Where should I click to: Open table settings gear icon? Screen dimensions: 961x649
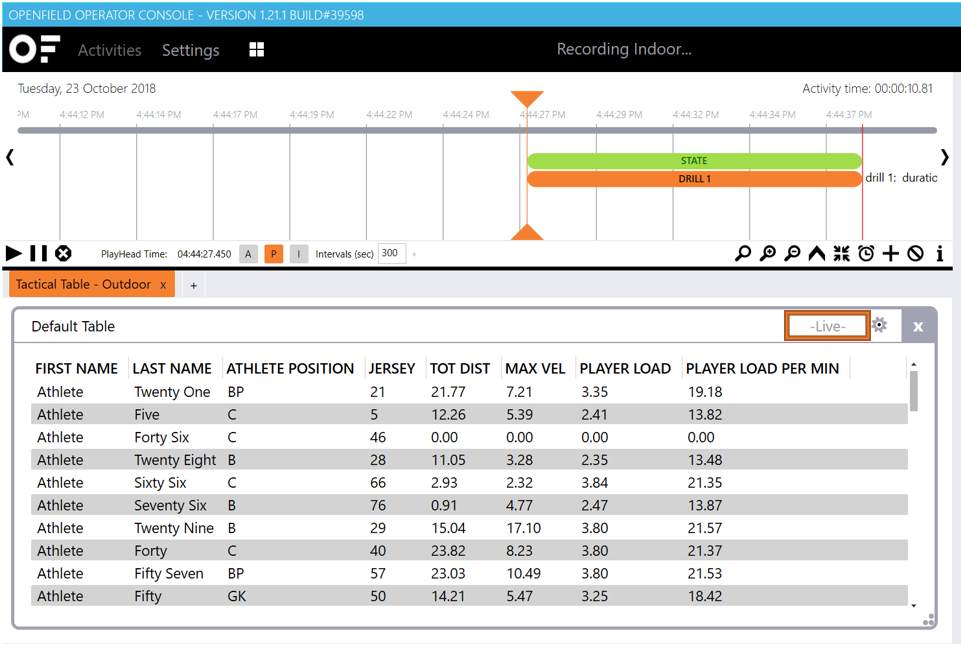(879, 325)
